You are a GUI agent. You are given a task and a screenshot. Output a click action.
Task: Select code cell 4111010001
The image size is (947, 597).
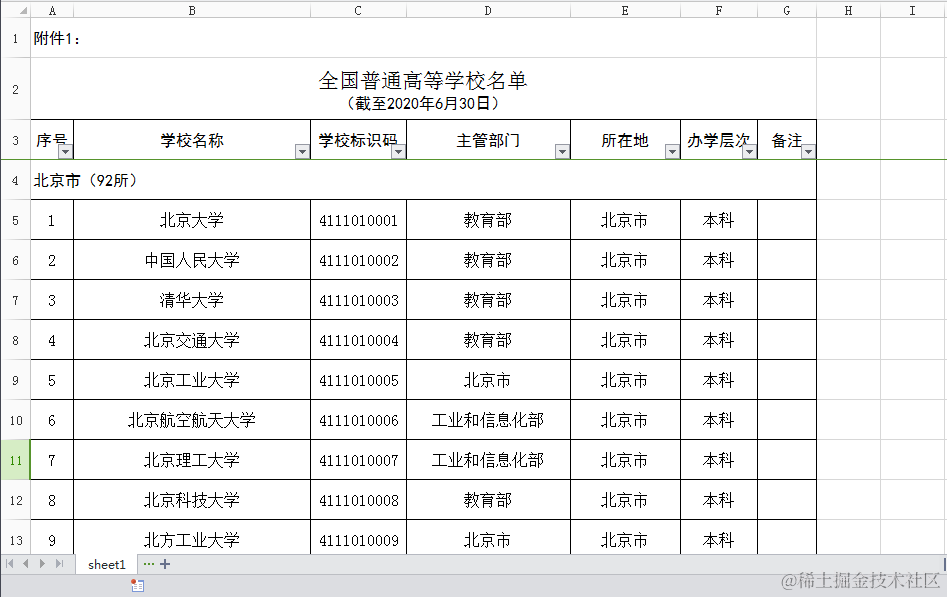[x=359, y=220]
